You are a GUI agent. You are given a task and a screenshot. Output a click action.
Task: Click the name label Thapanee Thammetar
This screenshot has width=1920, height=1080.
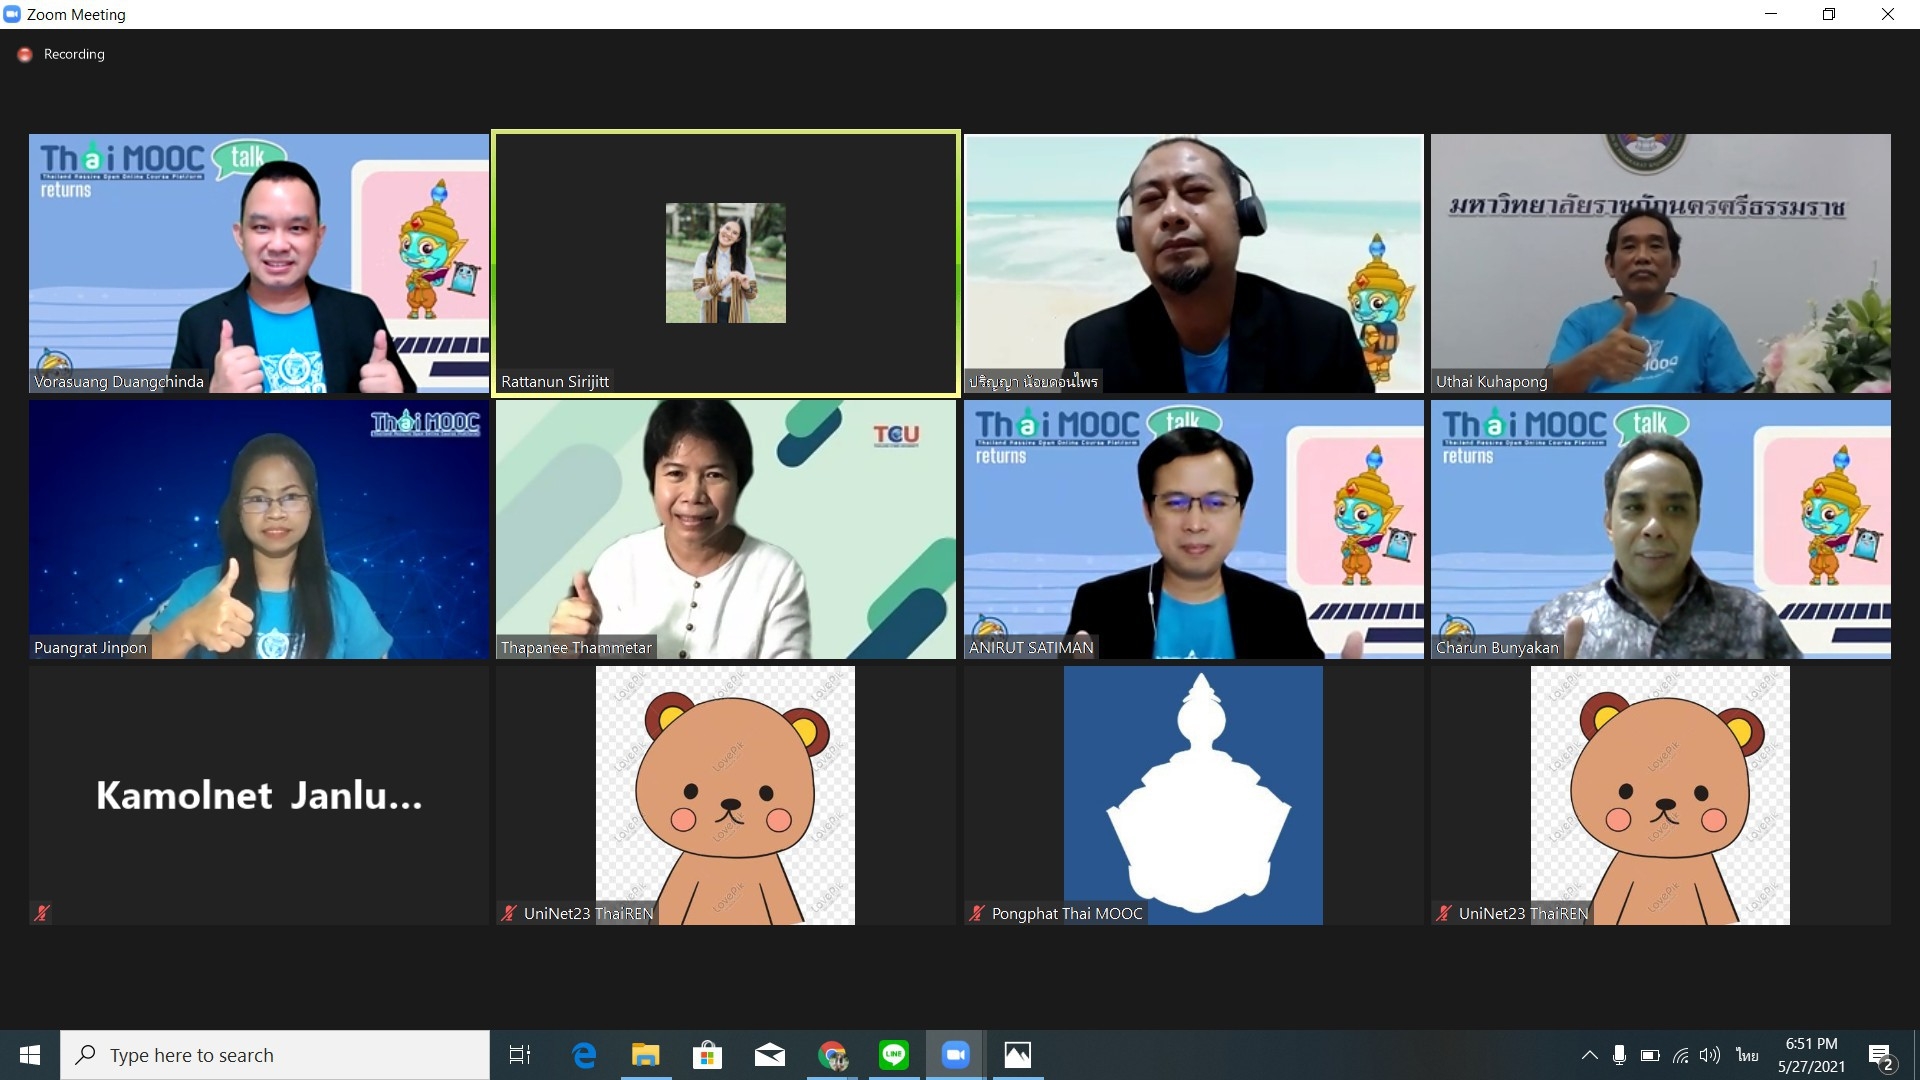click(x=576, y=647)
